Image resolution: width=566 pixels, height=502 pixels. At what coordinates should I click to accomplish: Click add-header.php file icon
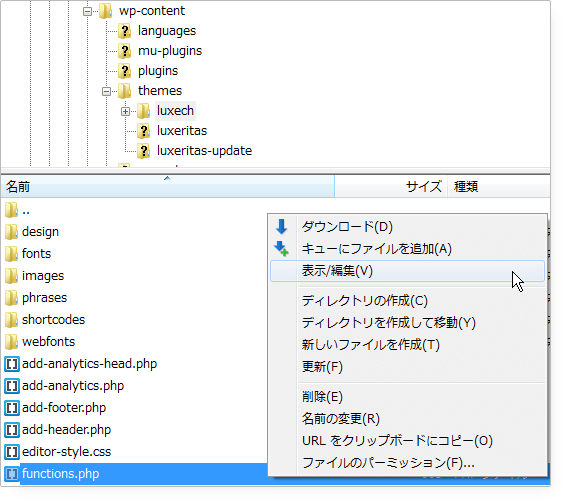(12, 430)
